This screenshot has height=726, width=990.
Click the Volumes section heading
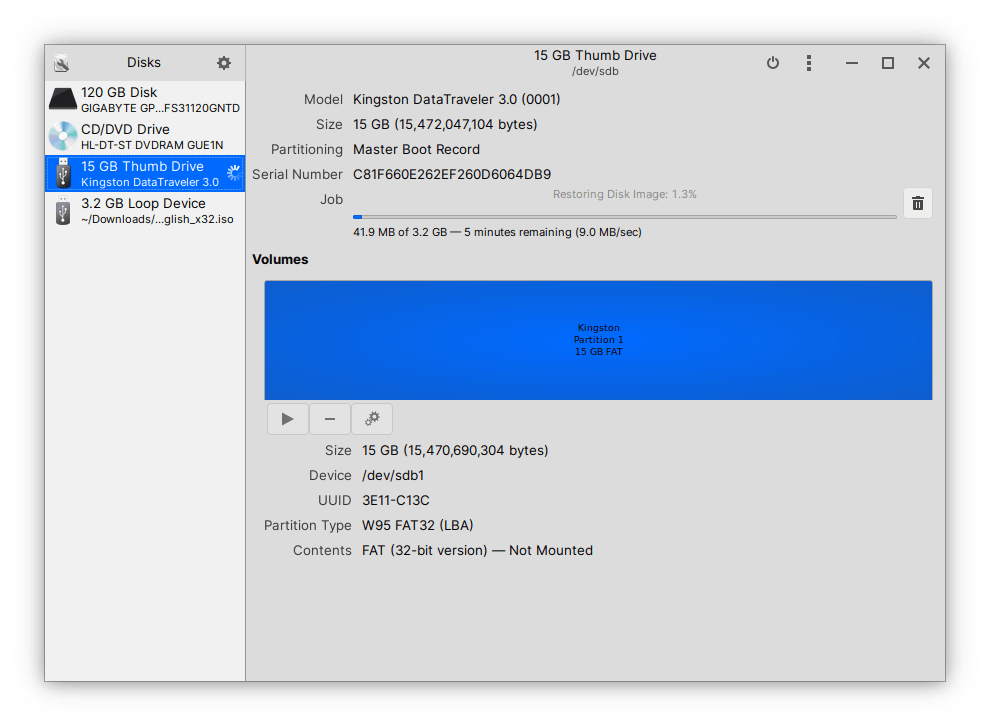coord(280,259)
